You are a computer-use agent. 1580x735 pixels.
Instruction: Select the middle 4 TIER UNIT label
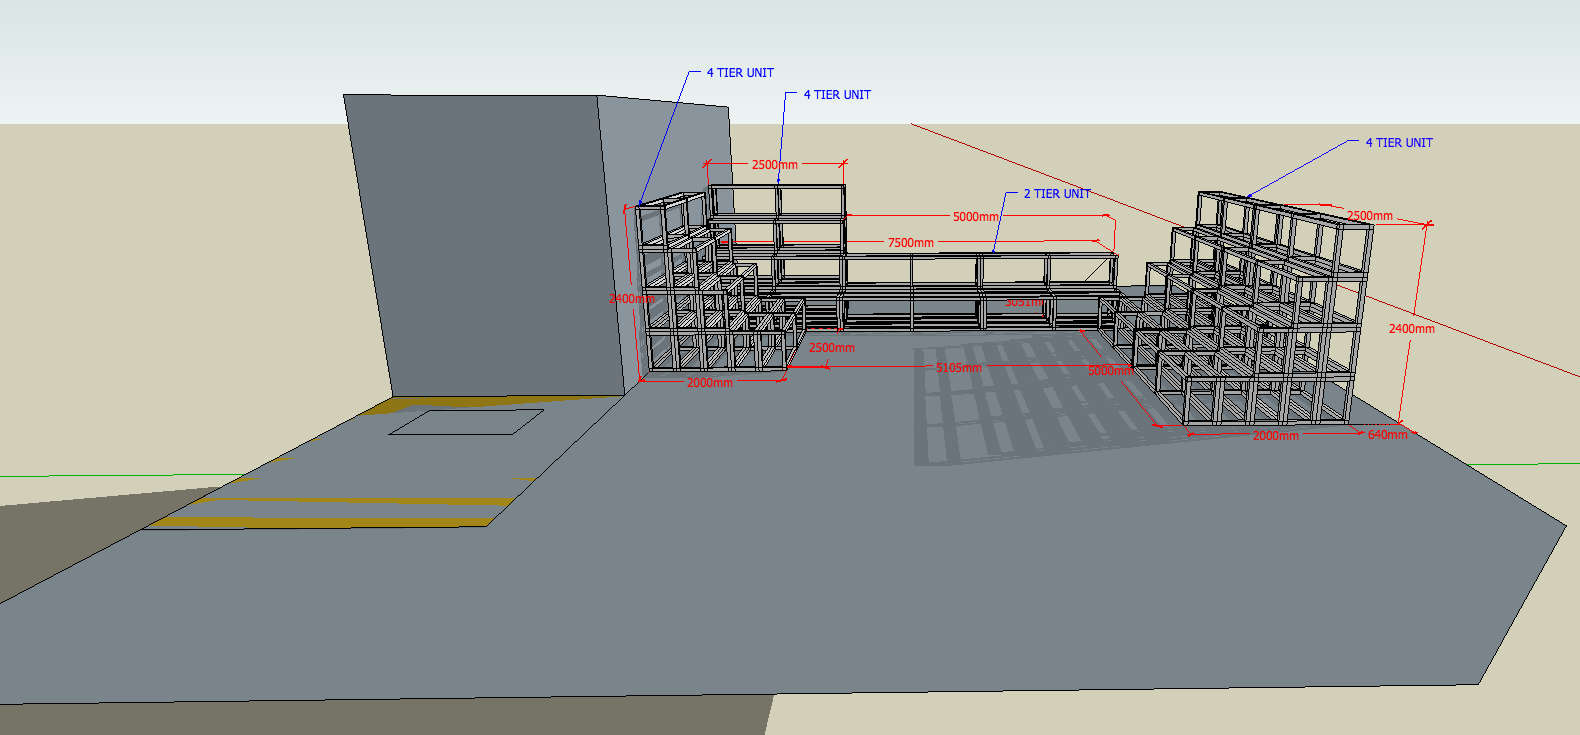click(837, 95)
